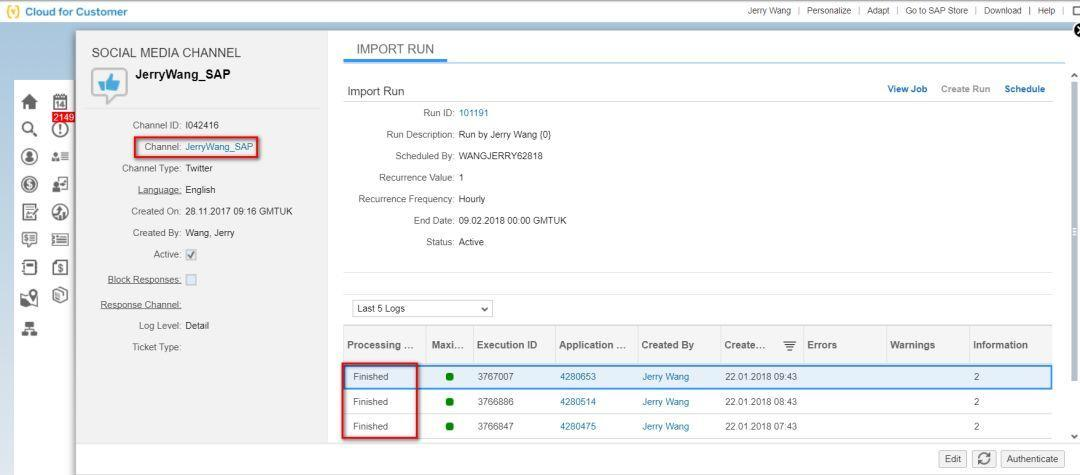Click the Response Channel field label

tap(141, 305)
